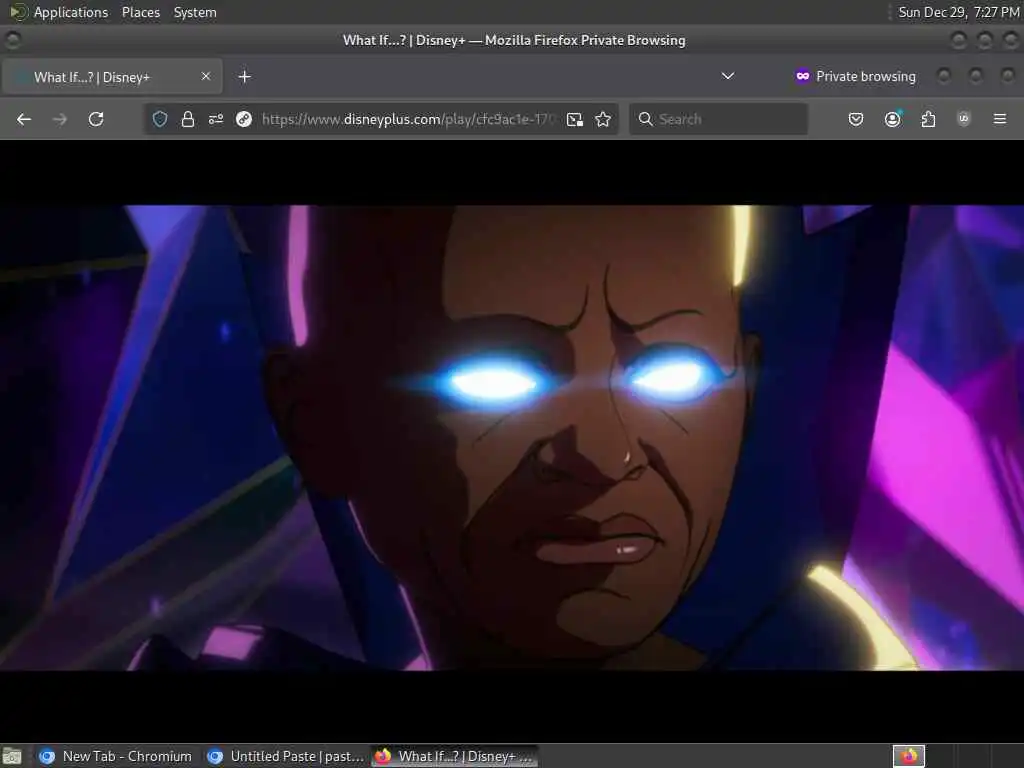Click the autoplay/DRM icon in address bar
Screen dimensions: 1024x768
coord(244,119)
